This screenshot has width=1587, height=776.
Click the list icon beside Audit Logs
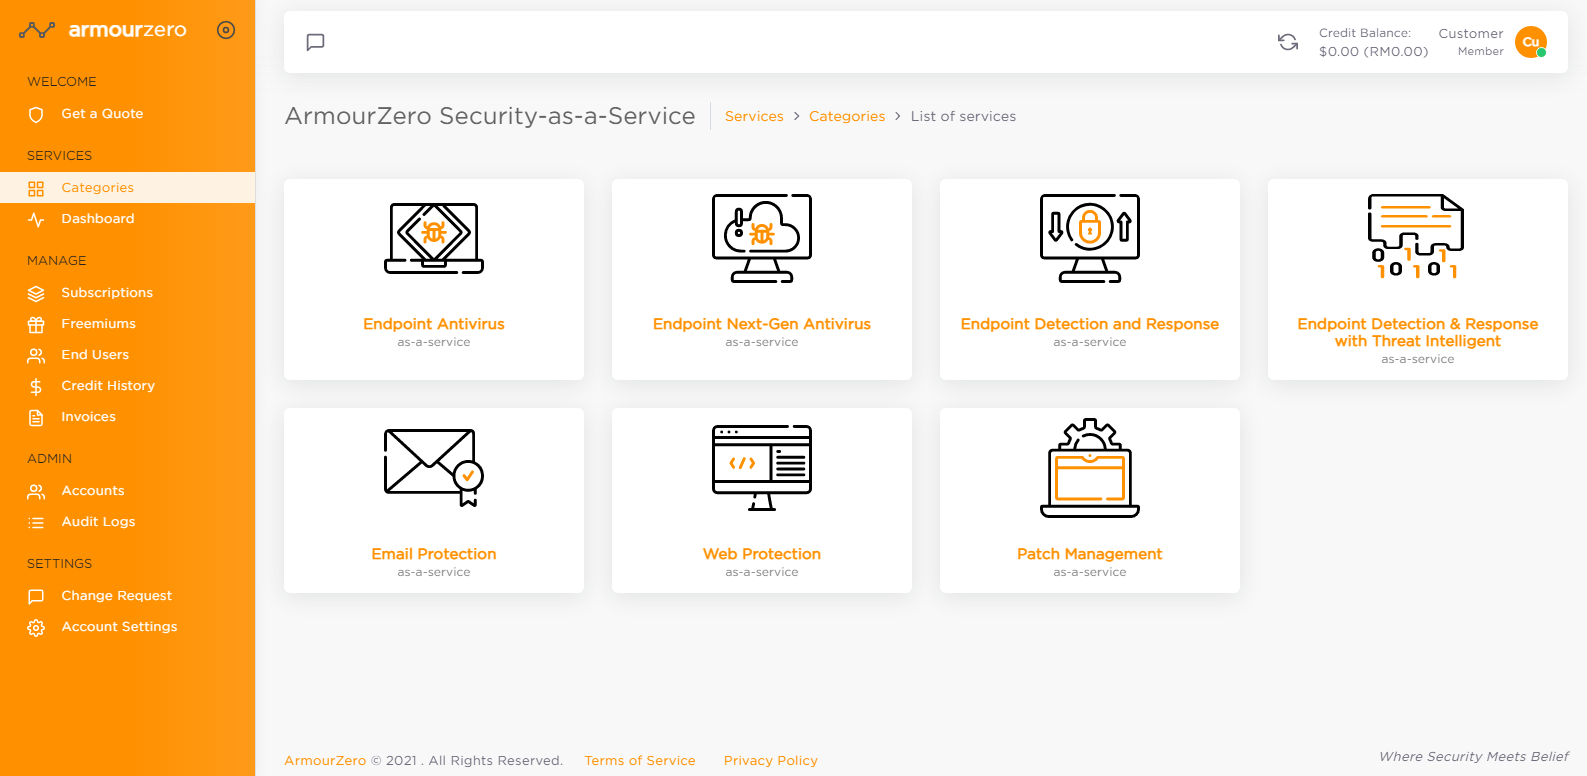[x=36, y=523]
